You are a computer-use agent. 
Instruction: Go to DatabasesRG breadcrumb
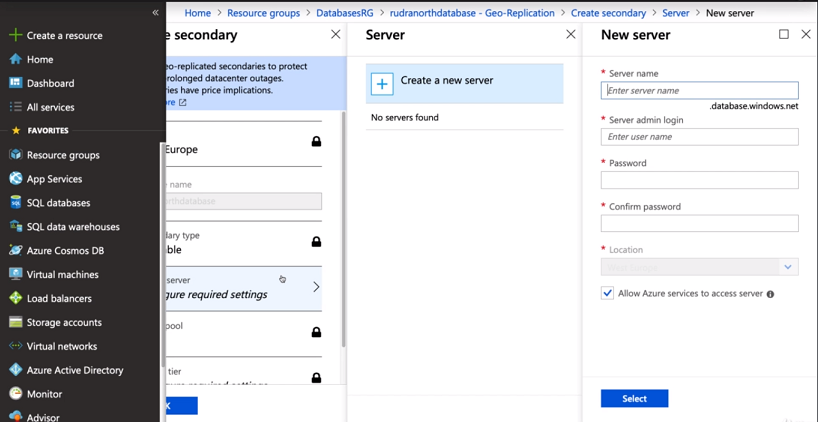click(345, 13)
